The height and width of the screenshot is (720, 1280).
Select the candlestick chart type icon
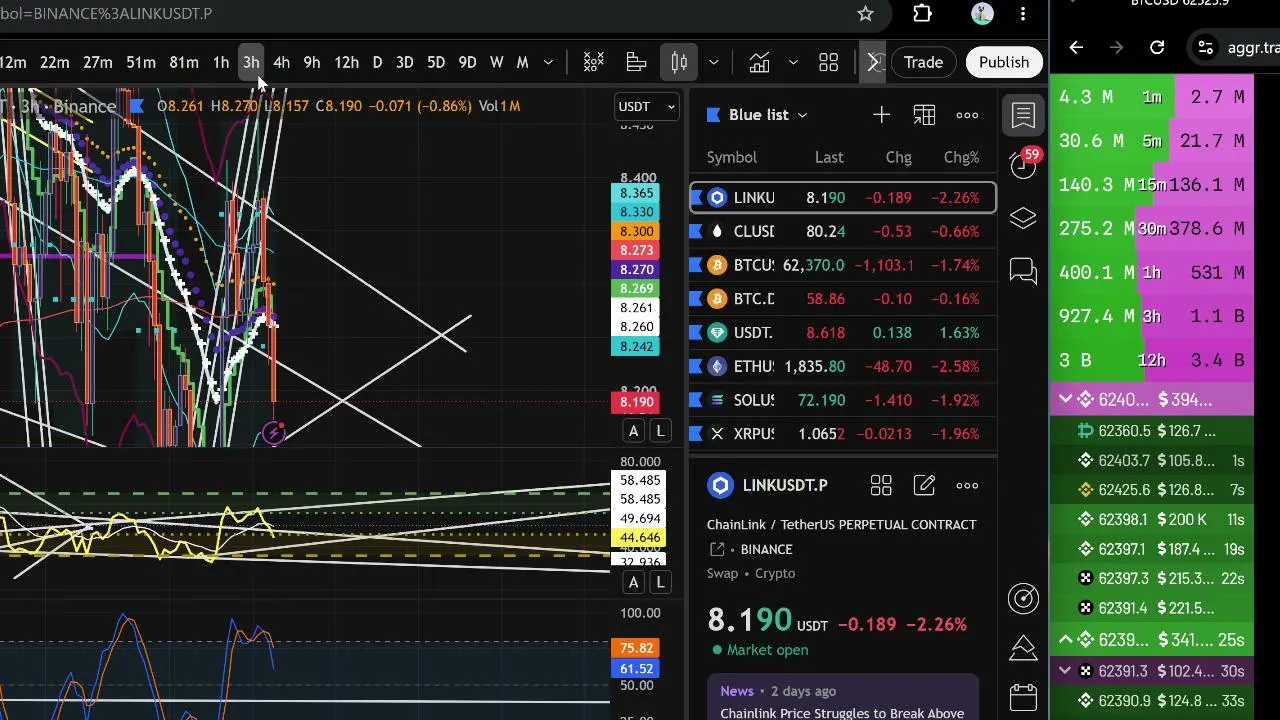679,63
